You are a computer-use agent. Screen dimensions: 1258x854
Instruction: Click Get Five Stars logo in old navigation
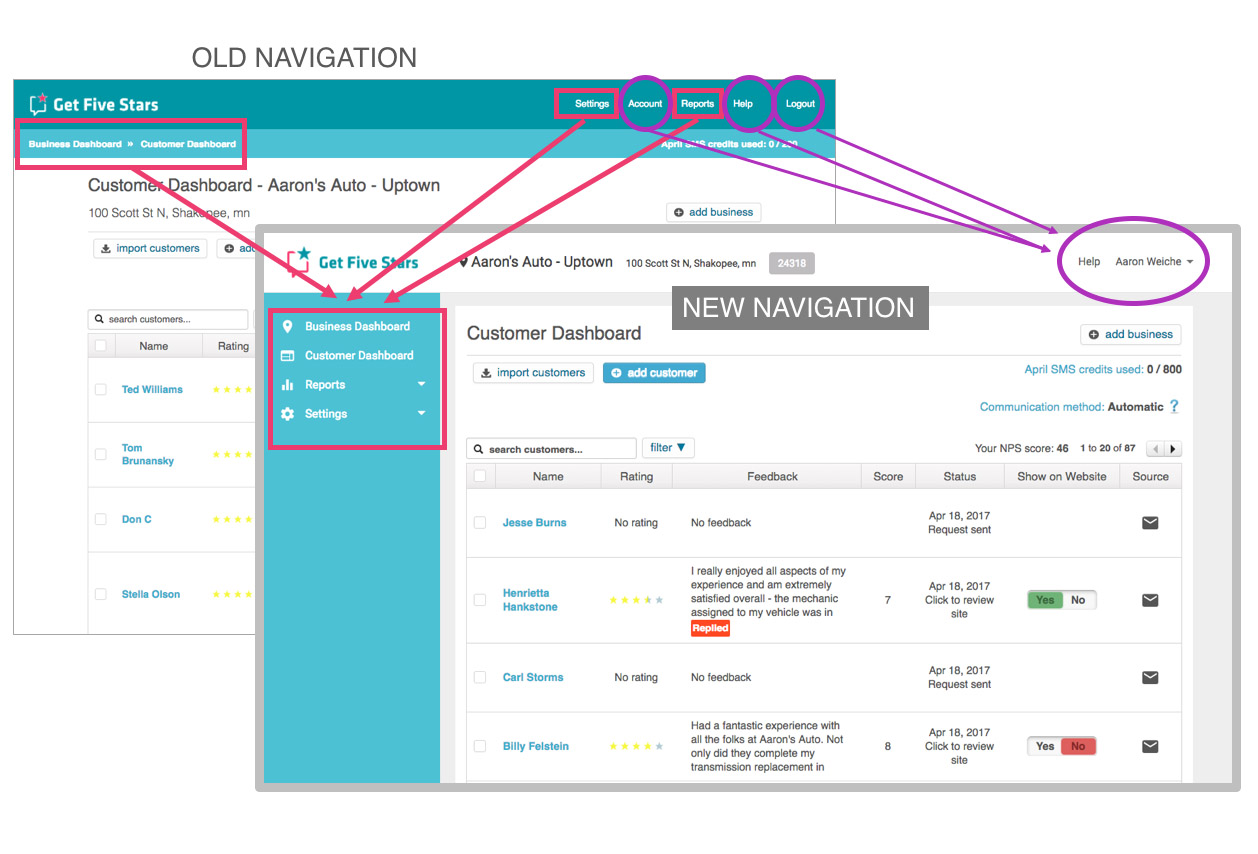click(93, 104)
